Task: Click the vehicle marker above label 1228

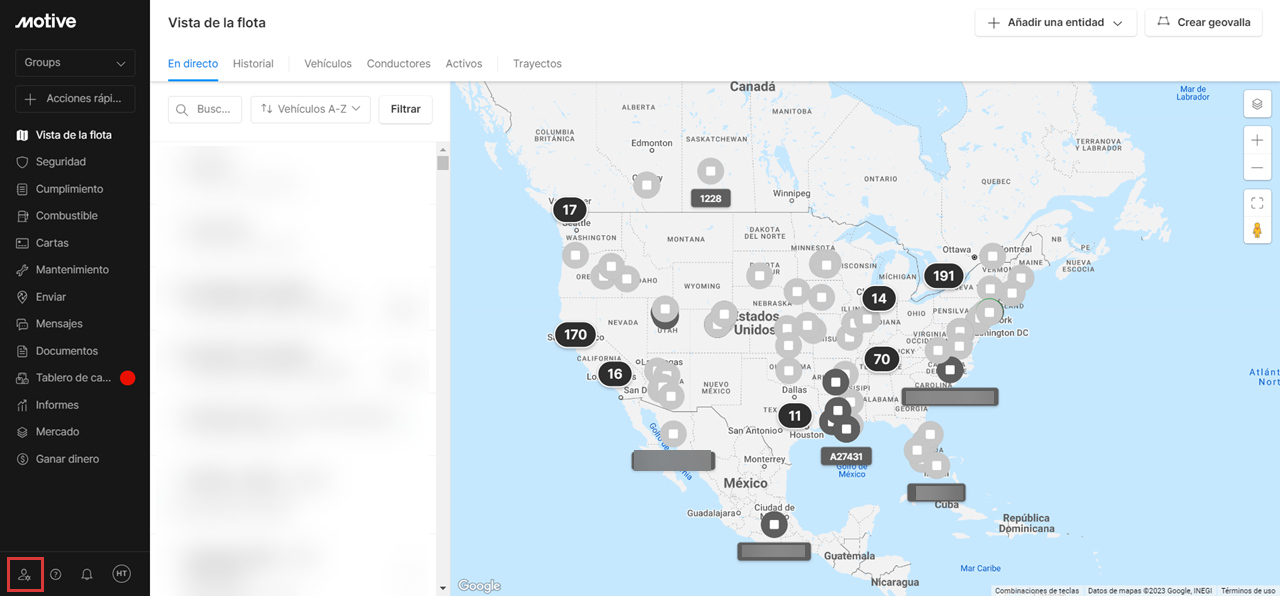Action: tap(710, 171)
